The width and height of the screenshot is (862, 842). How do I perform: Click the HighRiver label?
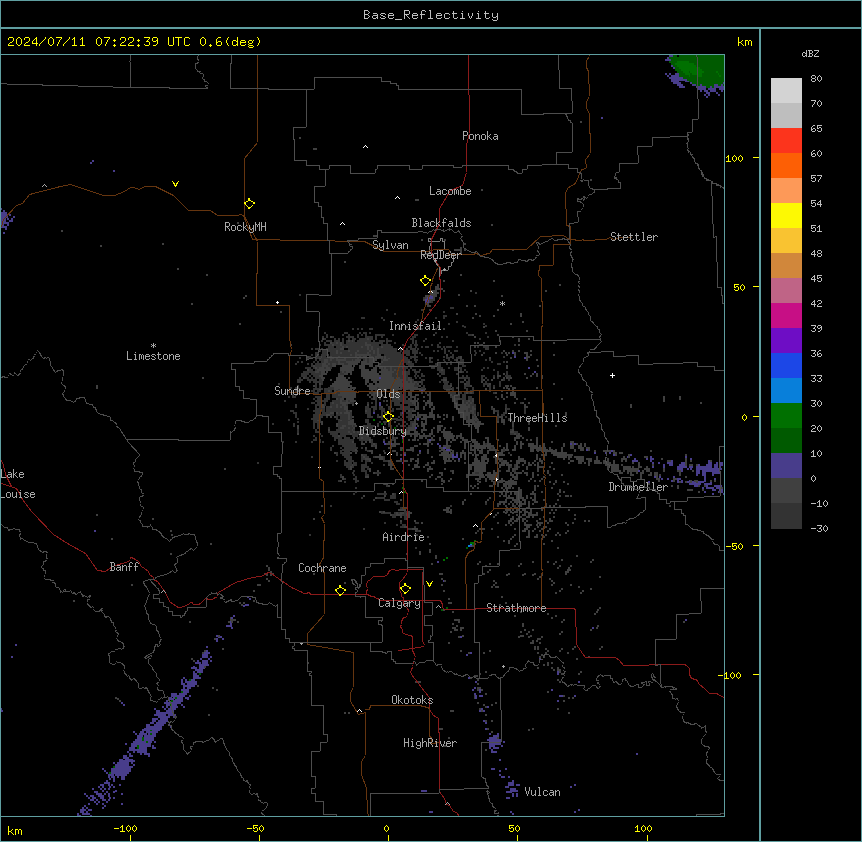(430, 743)
